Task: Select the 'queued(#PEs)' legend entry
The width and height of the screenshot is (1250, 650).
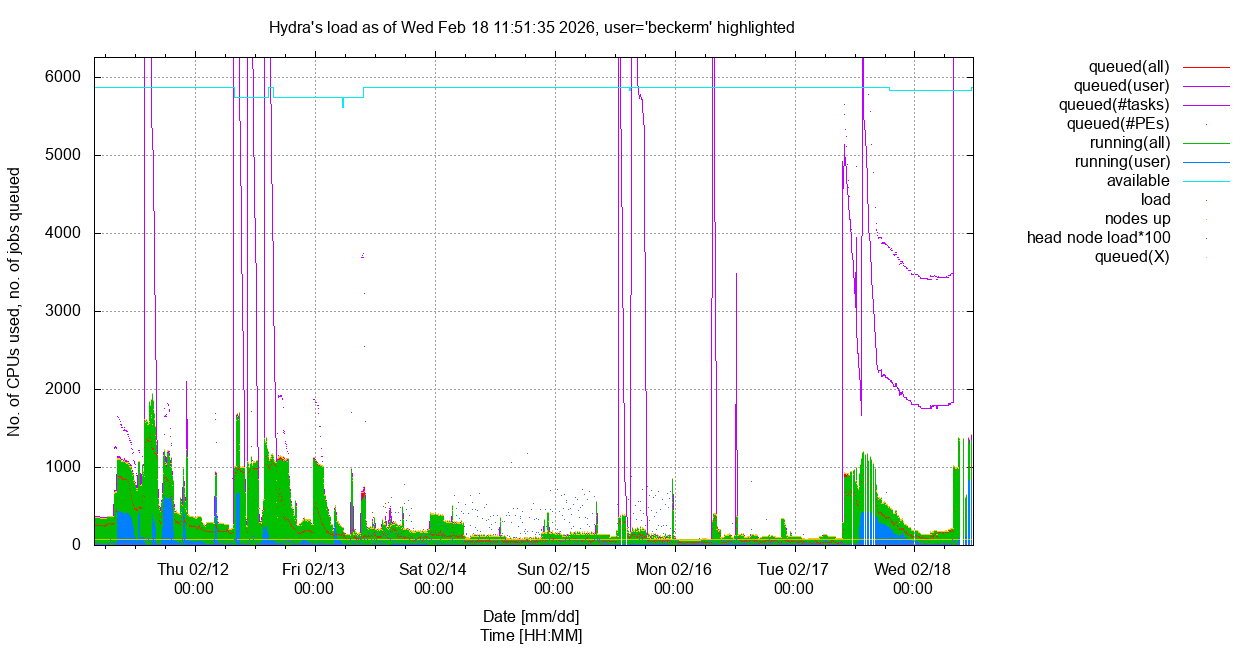Action: coord(1118,124)
